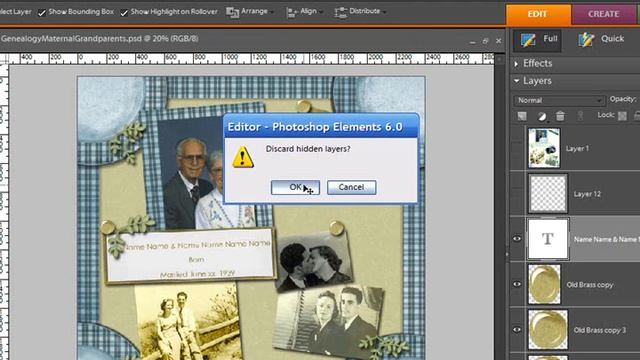The width and height of the screenshot is (640, 360).
Task: Click the Old Brass copy thumbnail
Action: [544, 284]
